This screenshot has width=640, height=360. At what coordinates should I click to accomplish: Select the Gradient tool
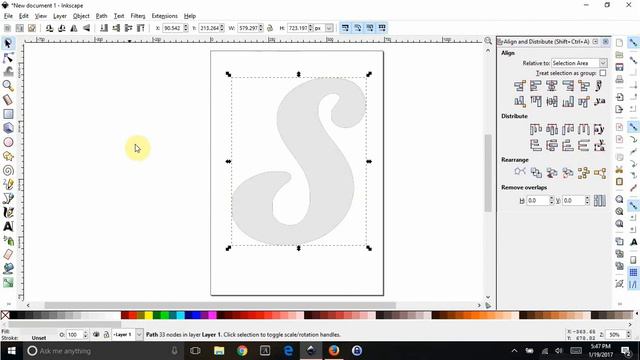(x=8, y=282)
